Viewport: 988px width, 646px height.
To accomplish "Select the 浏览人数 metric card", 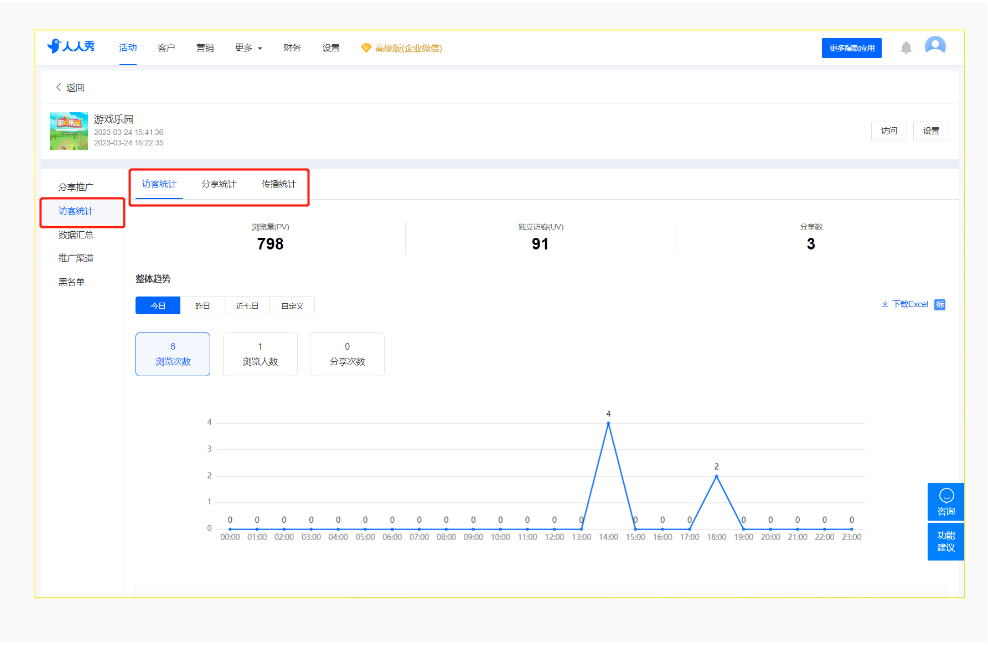I will (x=260, y=354).
